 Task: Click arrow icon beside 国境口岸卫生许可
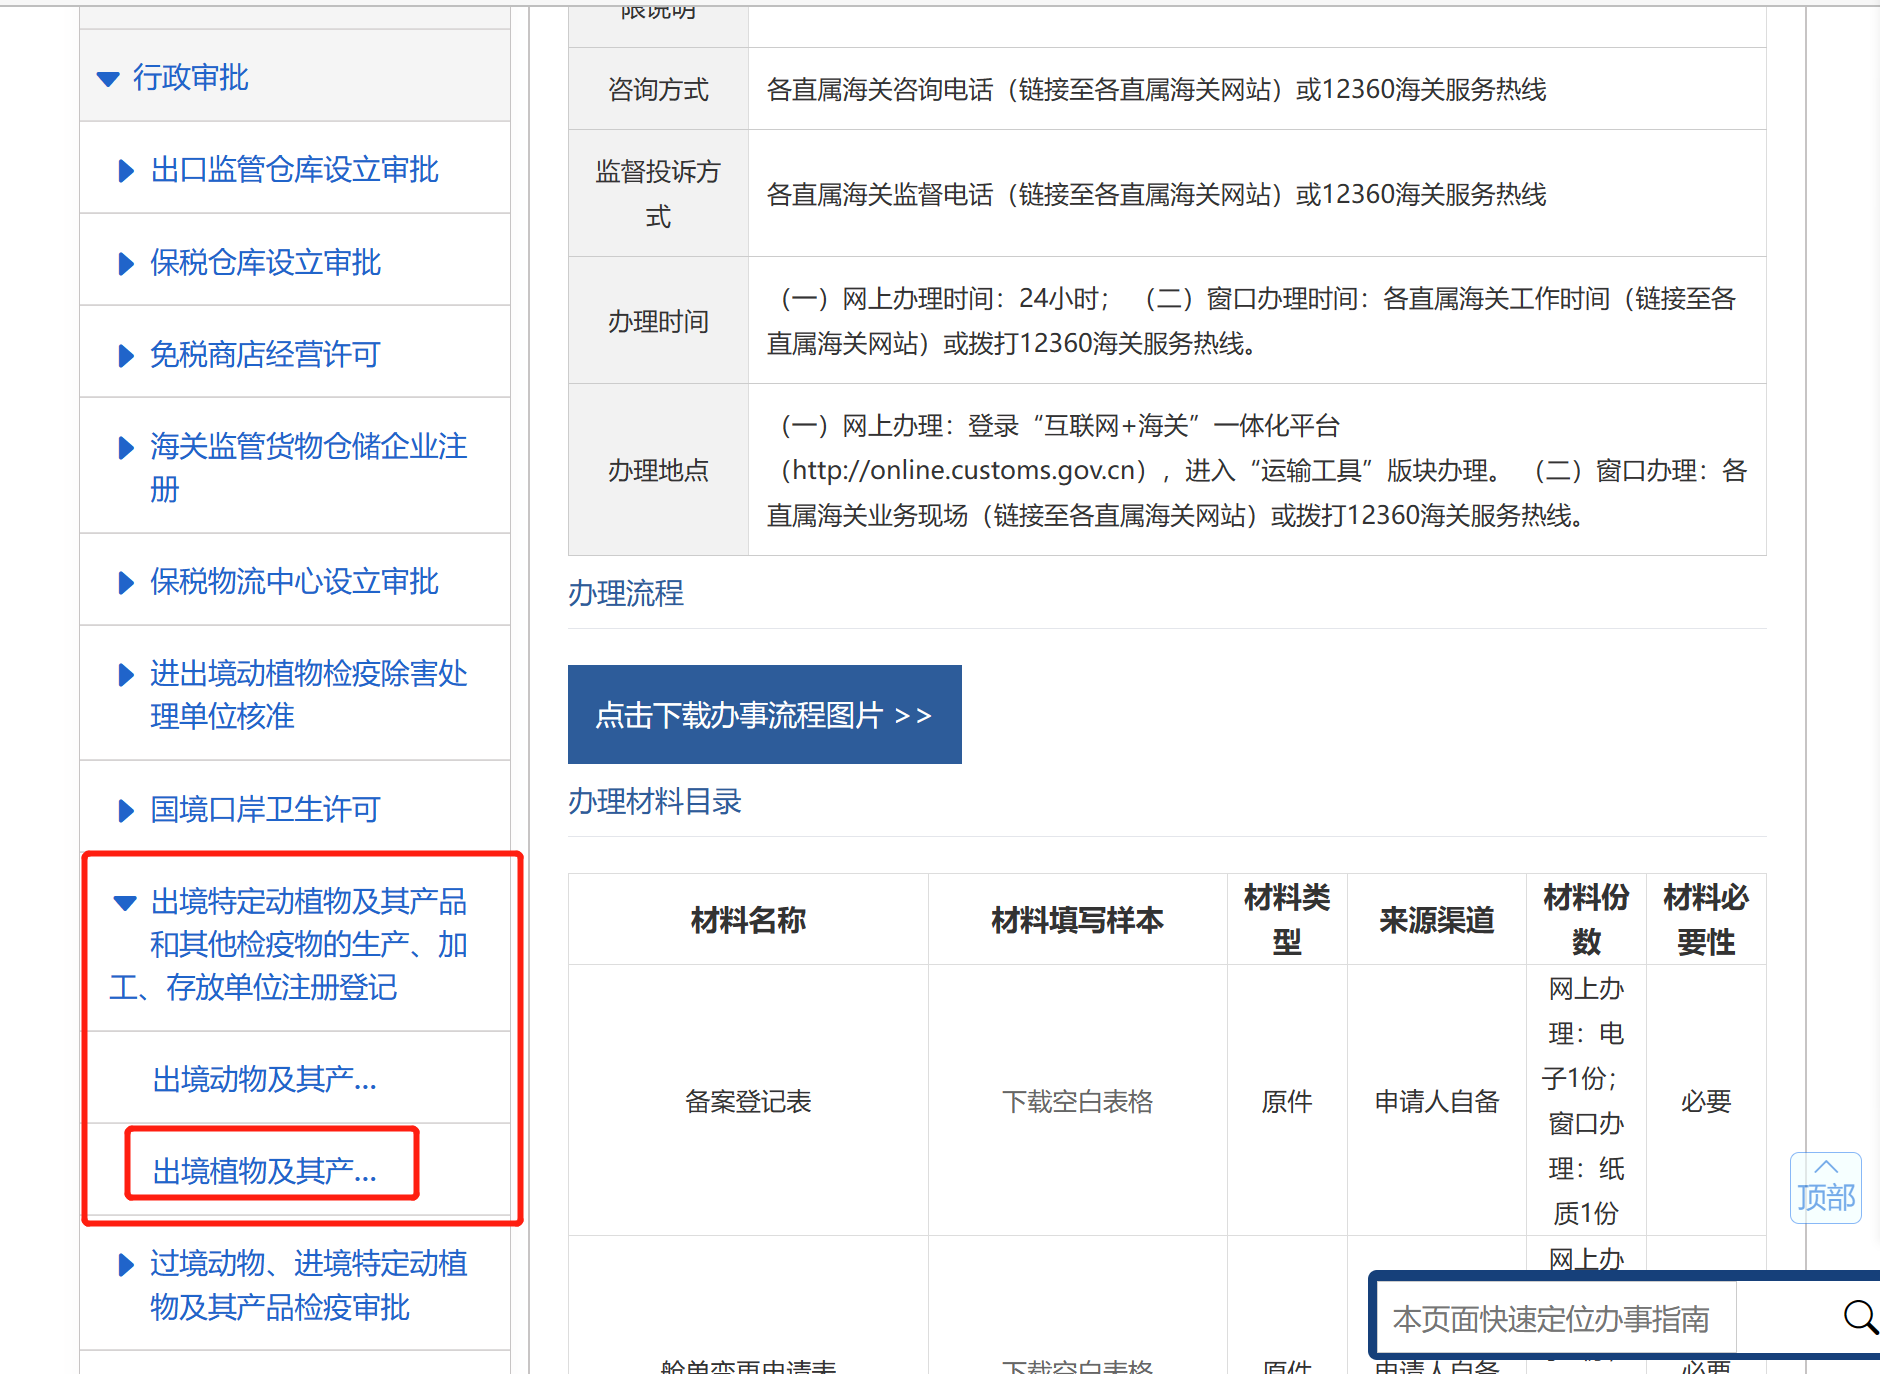tap(126, 810)
